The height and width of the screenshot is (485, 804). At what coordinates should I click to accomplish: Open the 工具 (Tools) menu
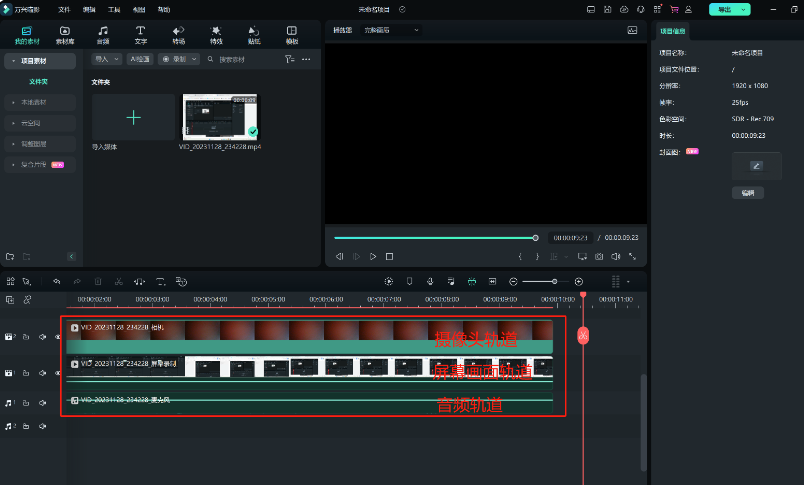point(114,9)
